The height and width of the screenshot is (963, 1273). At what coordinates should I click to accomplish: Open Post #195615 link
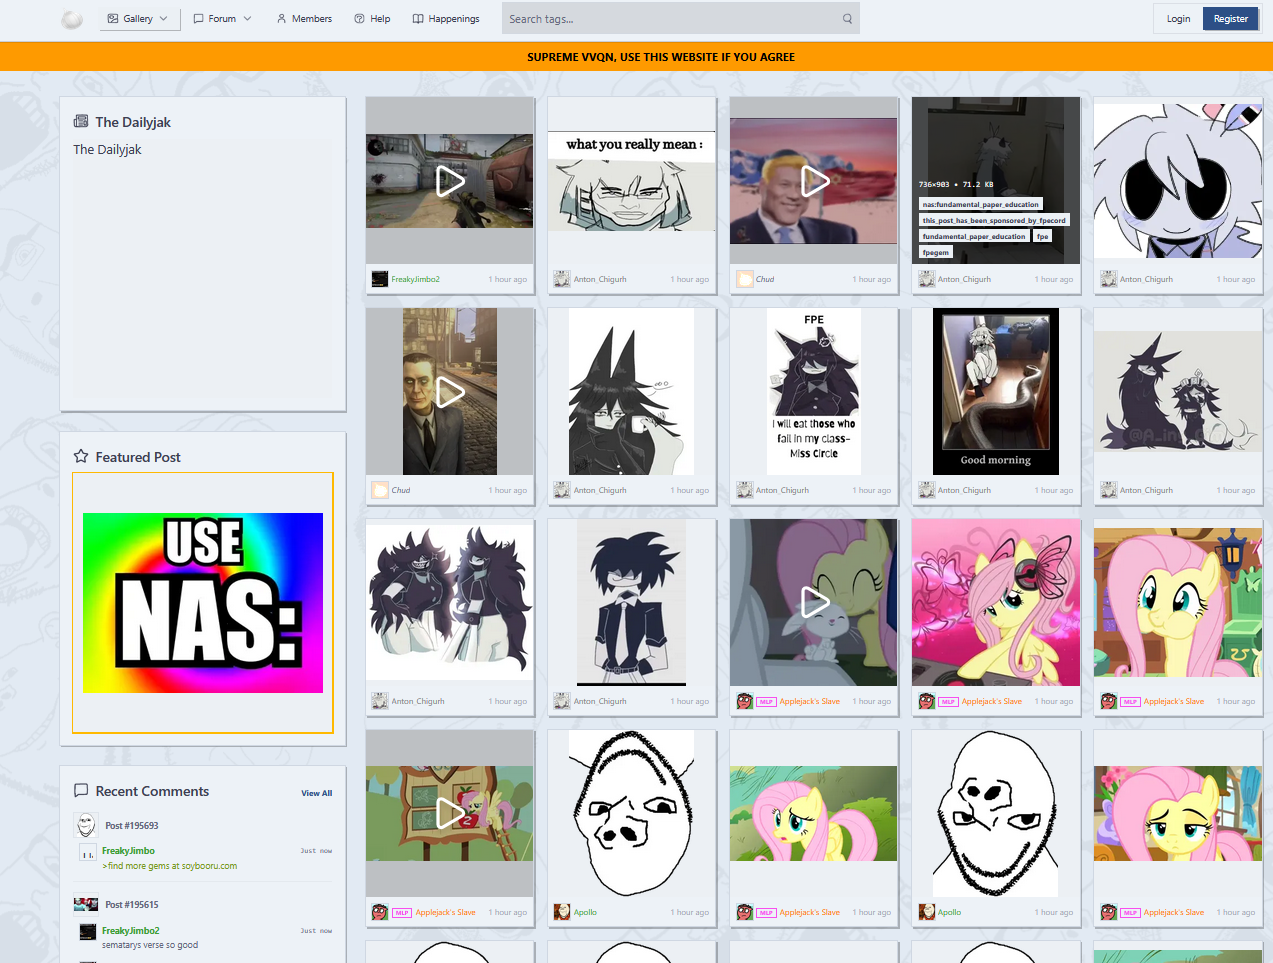[x=132, y=905]
